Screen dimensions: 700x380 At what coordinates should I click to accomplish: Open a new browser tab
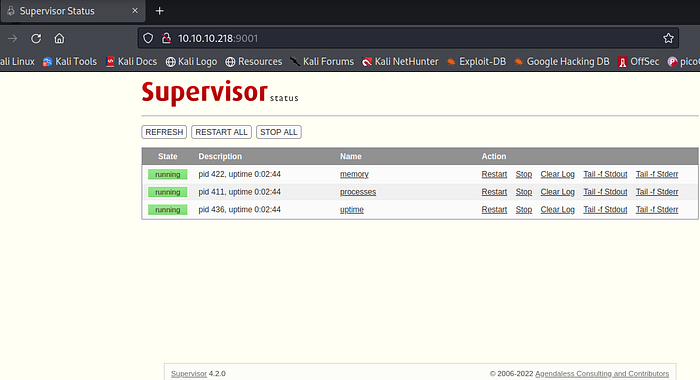pyautogui.click(x=159, y=11)
